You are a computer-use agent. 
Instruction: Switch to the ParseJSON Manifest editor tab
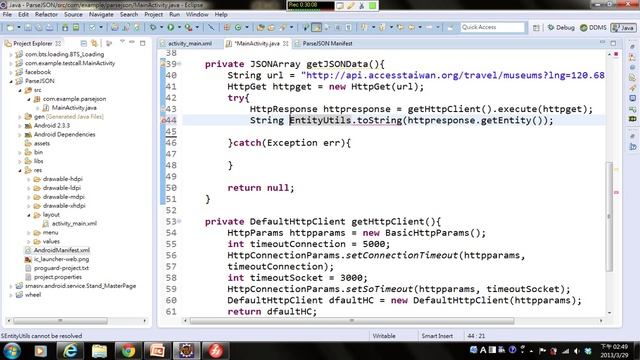coord(327,43)
